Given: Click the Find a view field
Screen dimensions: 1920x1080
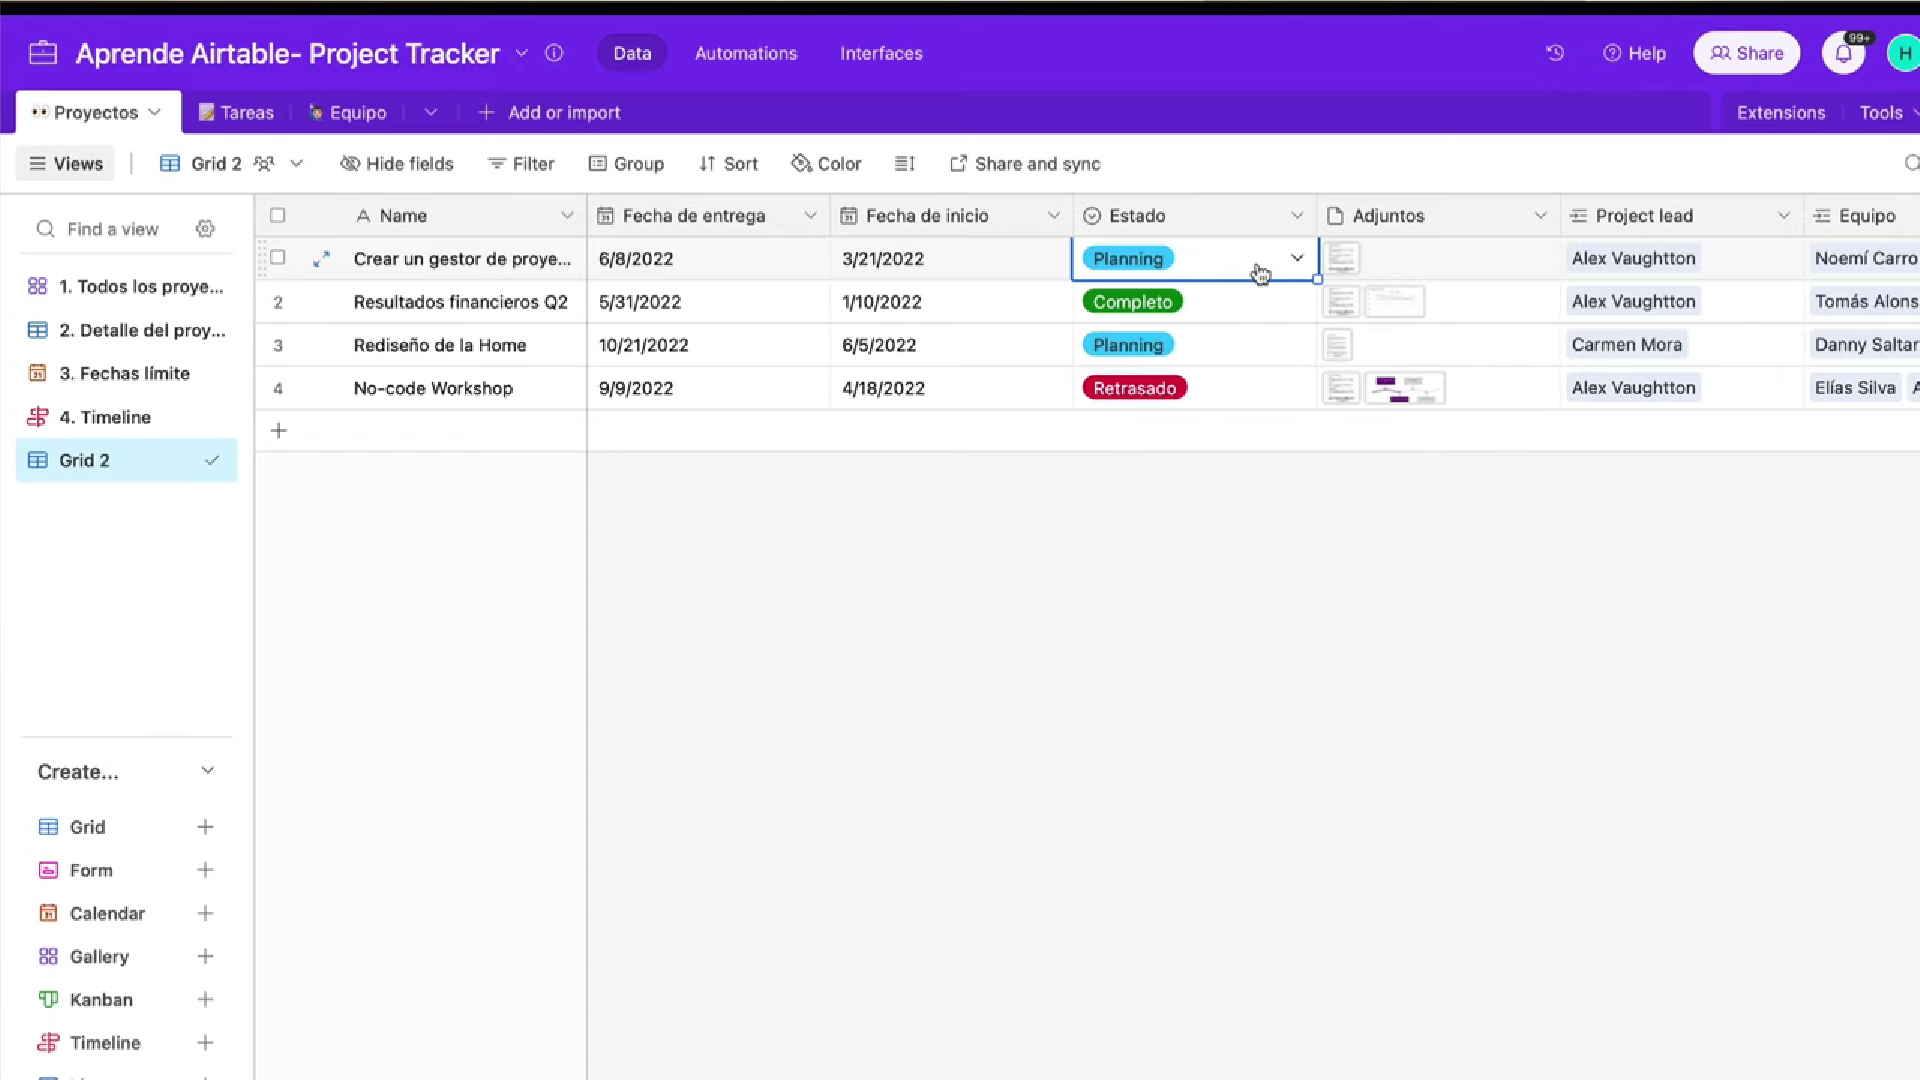Looking at the screenshot, I should tap(113, 229).
